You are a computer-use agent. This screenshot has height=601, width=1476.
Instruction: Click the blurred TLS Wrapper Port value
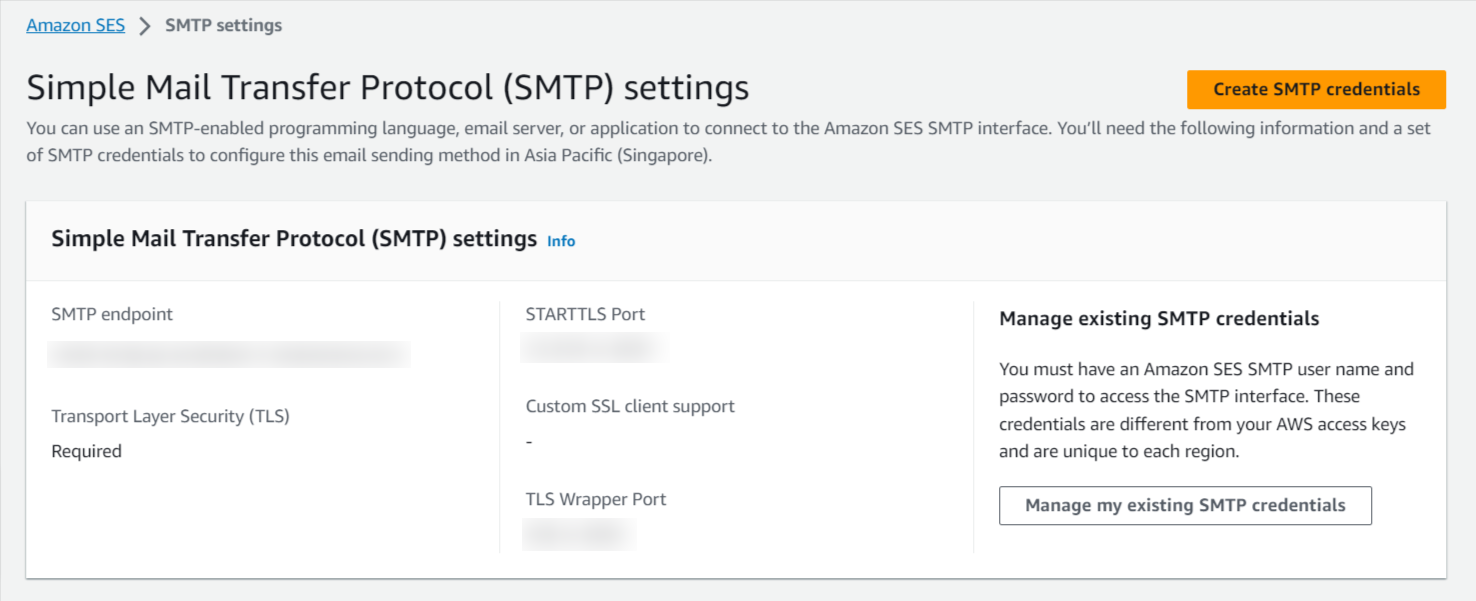click(x=580, y=534)
